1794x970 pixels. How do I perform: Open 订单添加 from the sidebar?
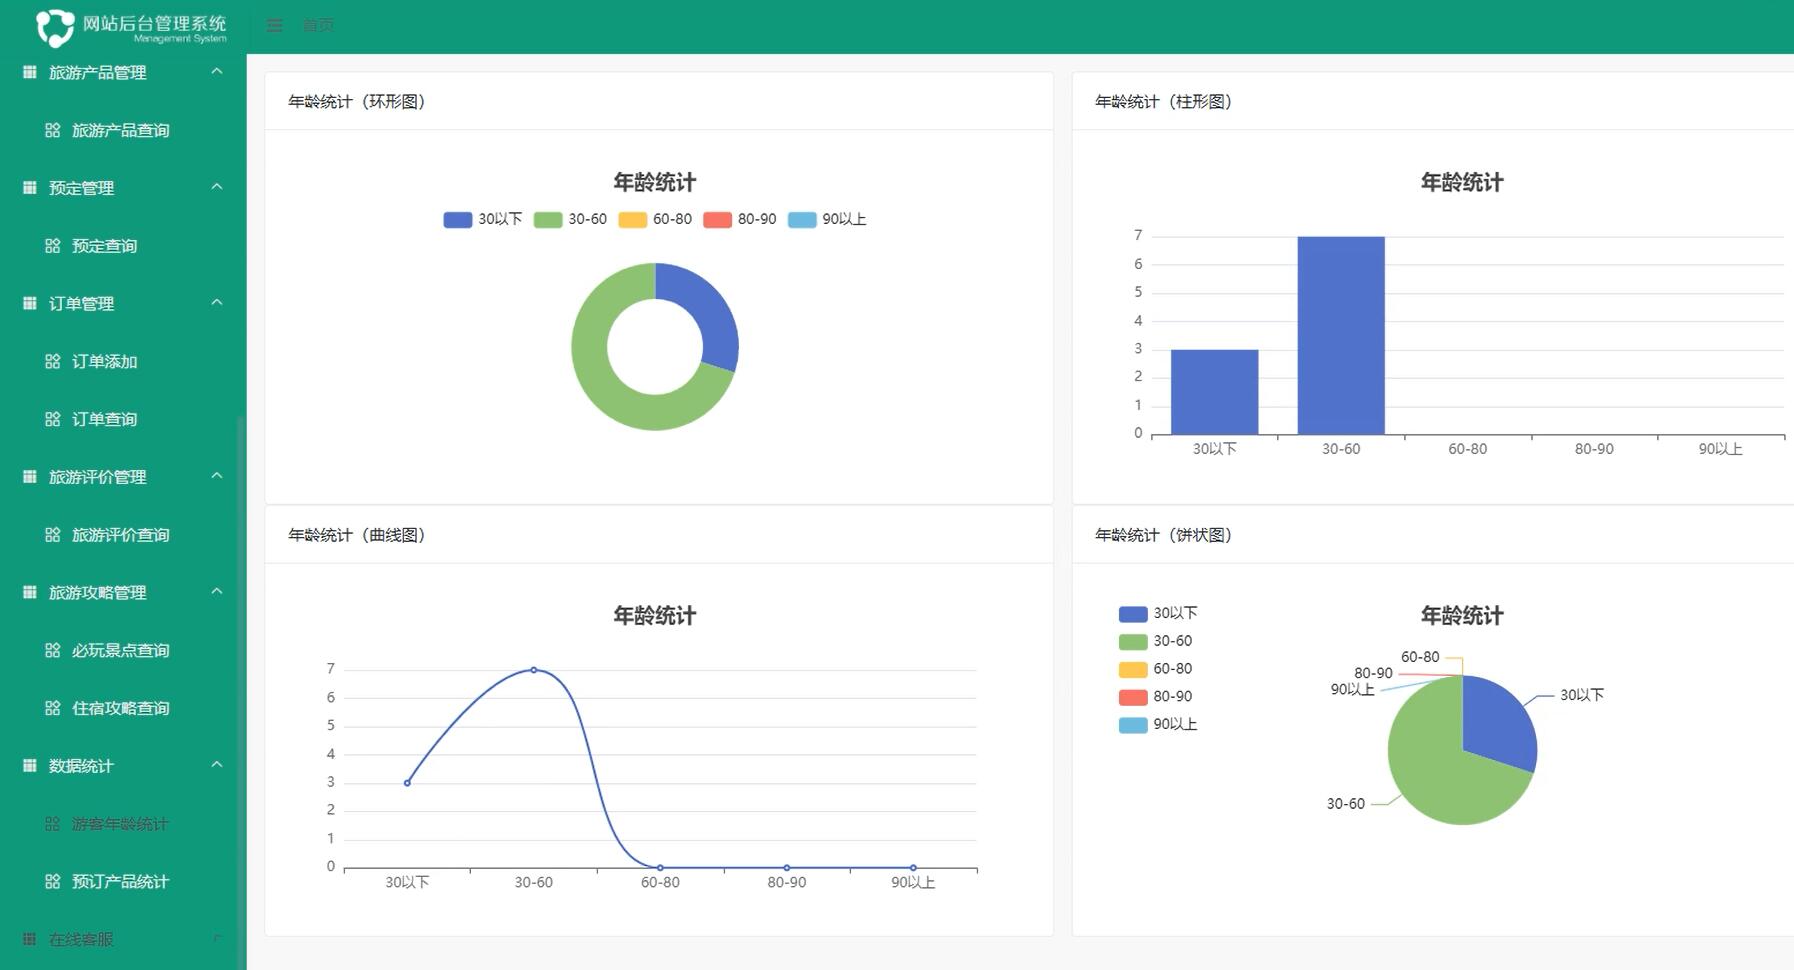[106, 361]
